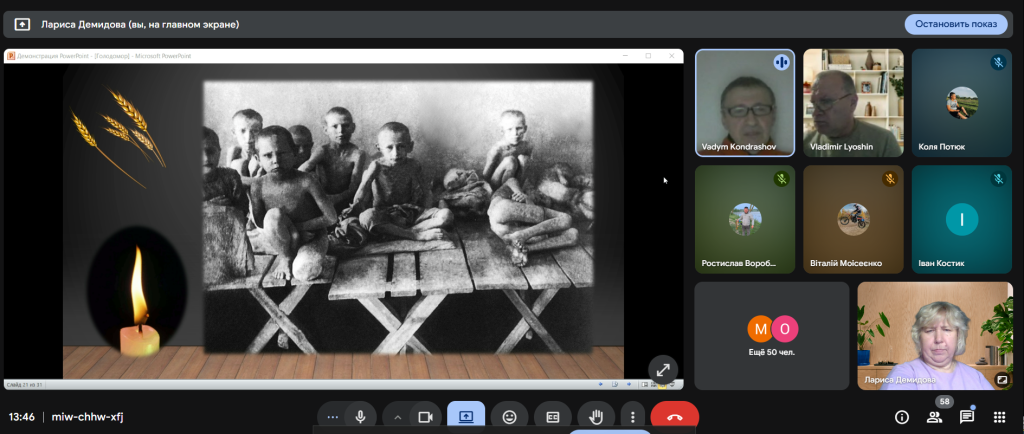
Task: Open audio settings via the three-dots next to the microphone
Action: [332, 417]
